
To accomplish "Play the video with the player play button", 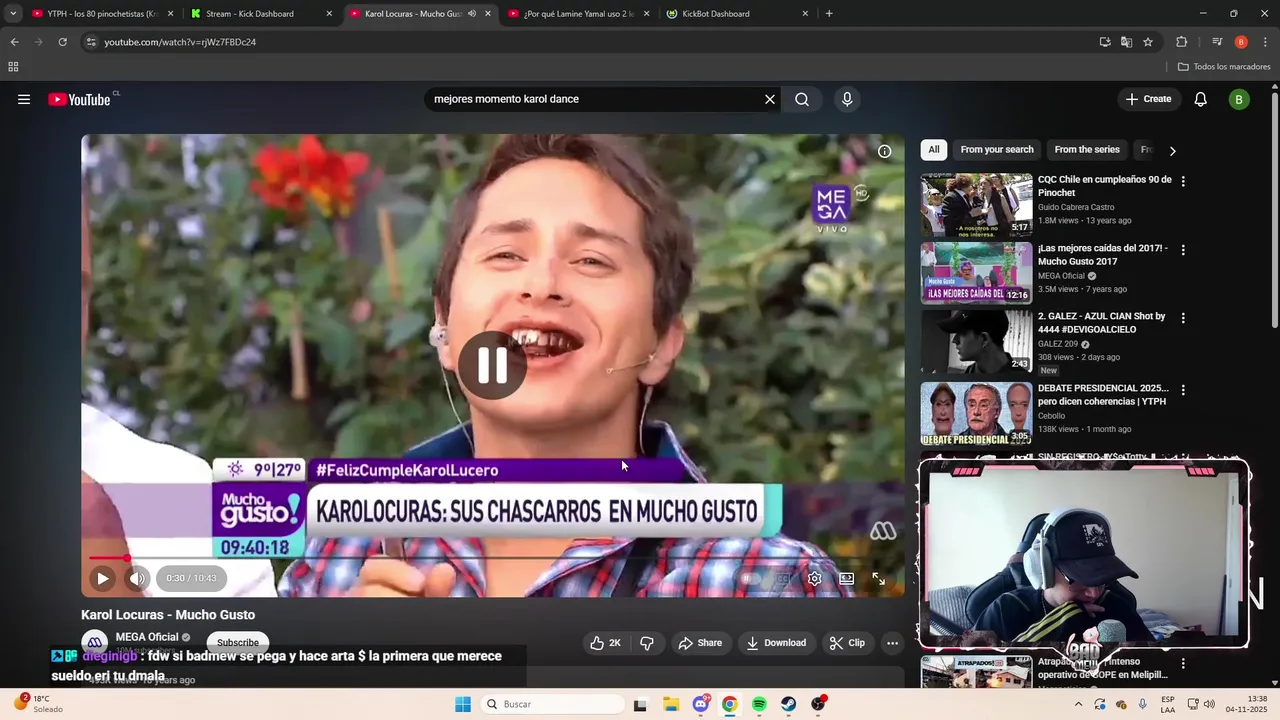I will pos(102,578).
